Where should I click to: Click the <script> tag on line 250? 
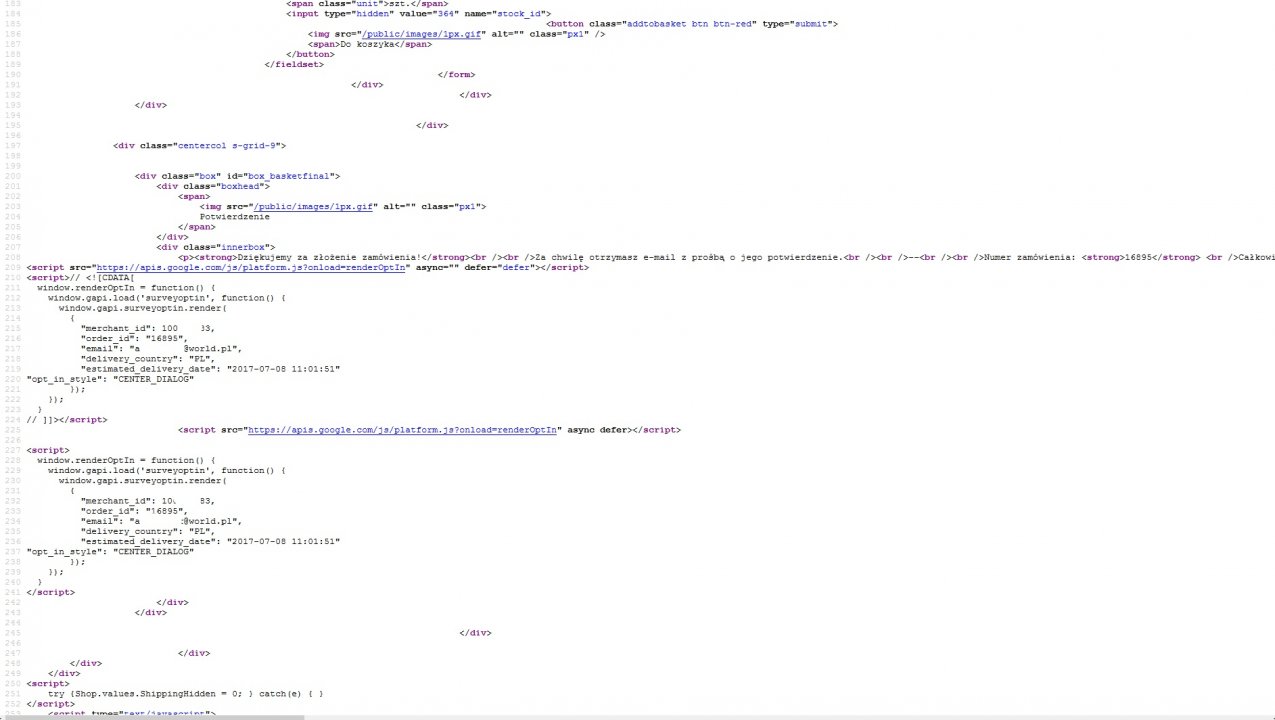tap(48, 684)
